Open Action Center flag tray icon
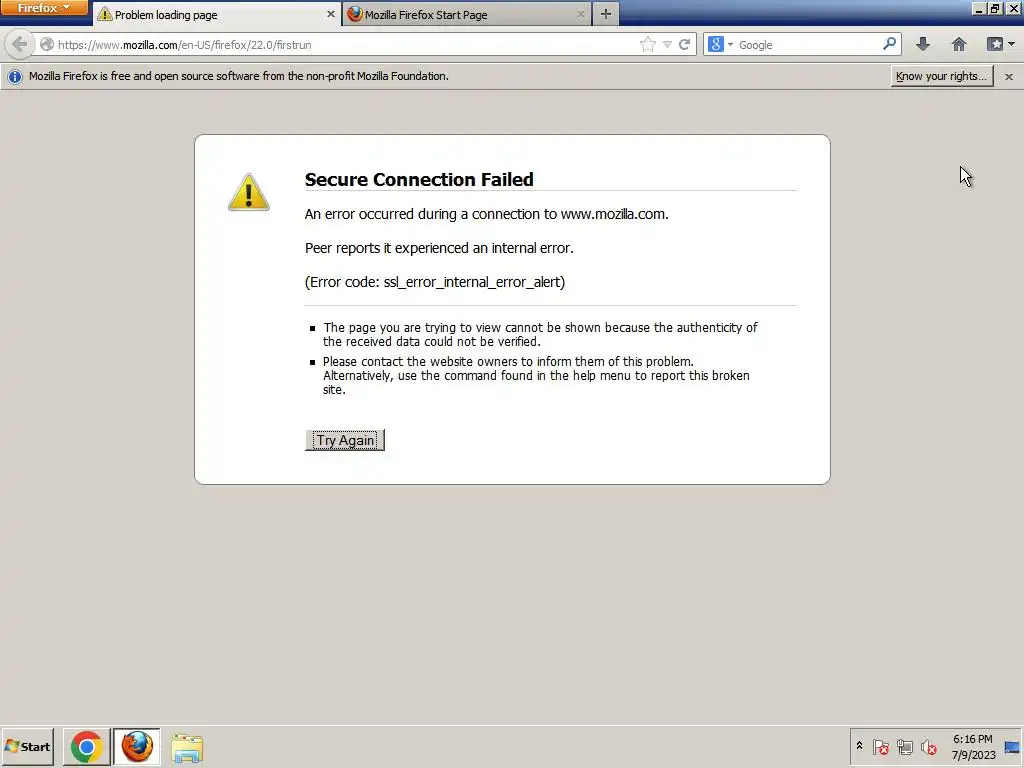The height and width of the screenshot is (768, 1024). (x=880, y=746)
